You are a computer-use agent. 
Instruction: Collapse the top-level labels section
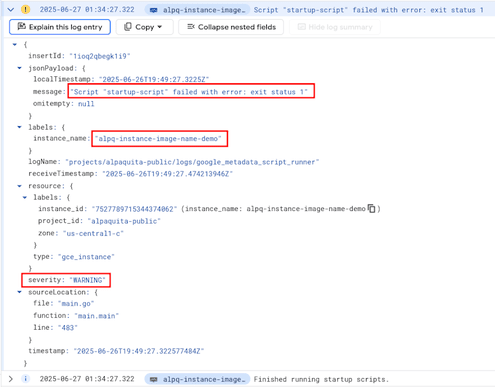coord(20,127)
